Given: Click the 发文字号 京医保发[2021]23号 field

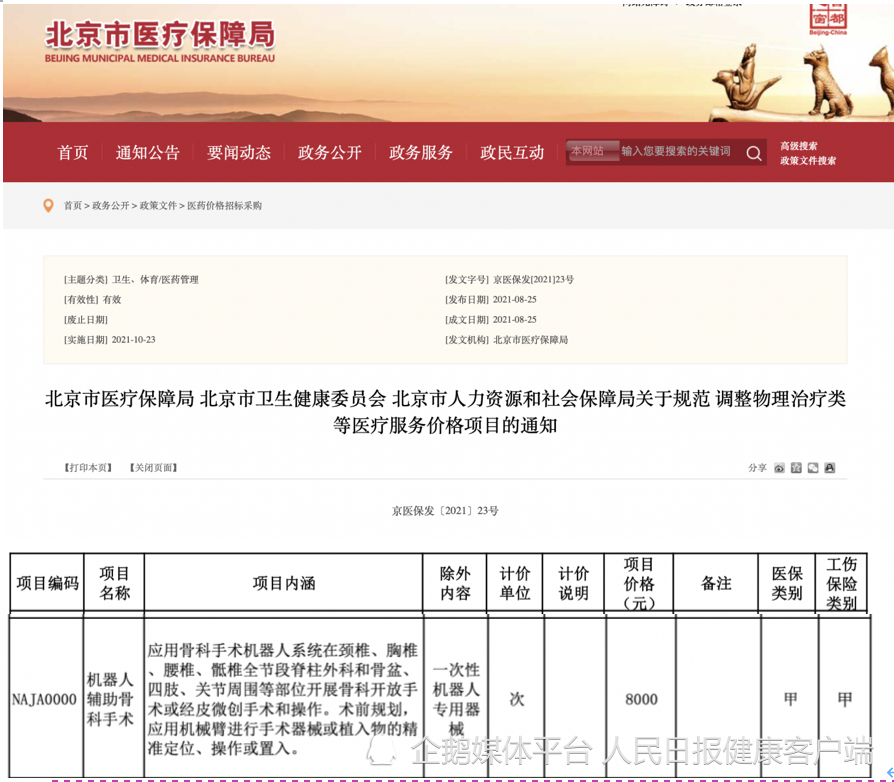Looking at the screenshot, I should [510, 280].
